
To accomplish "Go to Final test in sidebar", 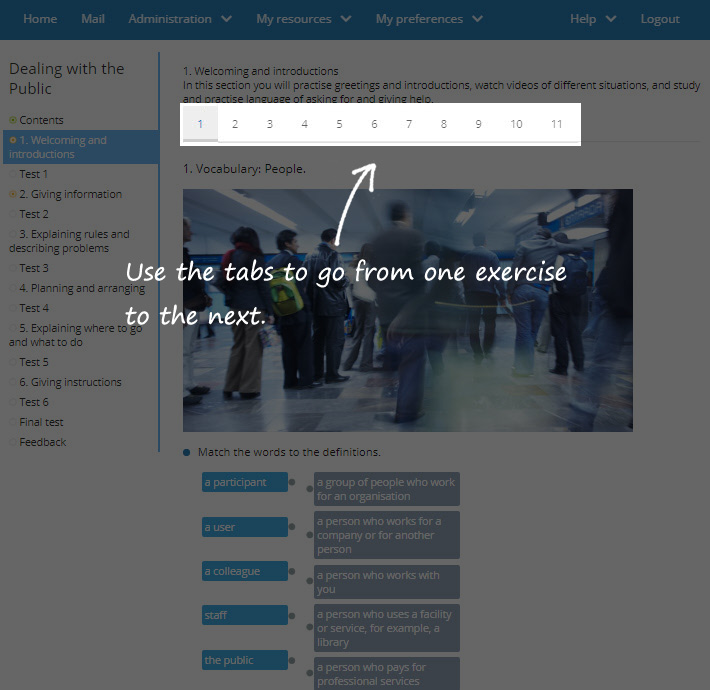I will [x=41, y=422].
